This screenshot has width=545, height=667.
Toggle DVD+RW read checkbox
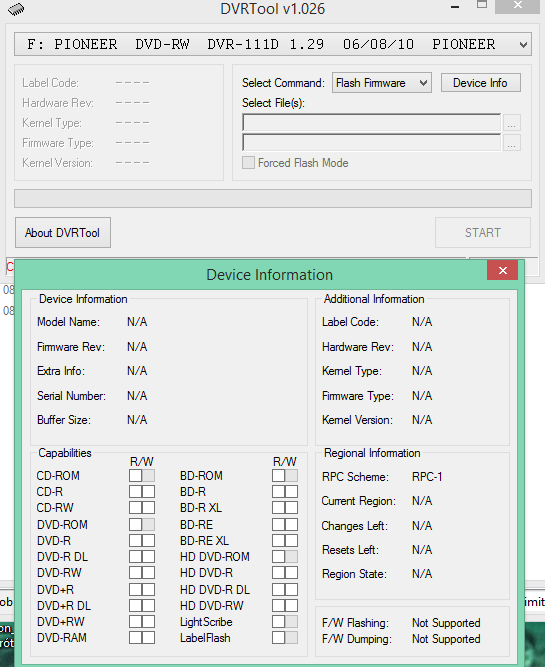136,621
